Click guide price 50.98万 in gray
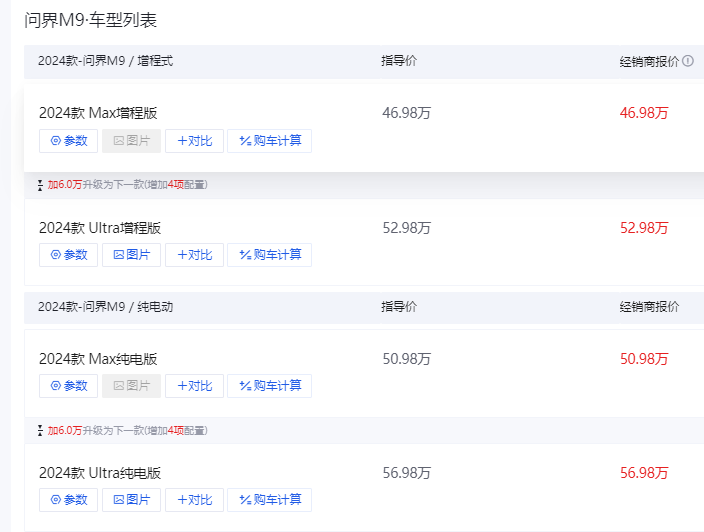The height and width of the screenshot is (532, 704). (406, 359)
